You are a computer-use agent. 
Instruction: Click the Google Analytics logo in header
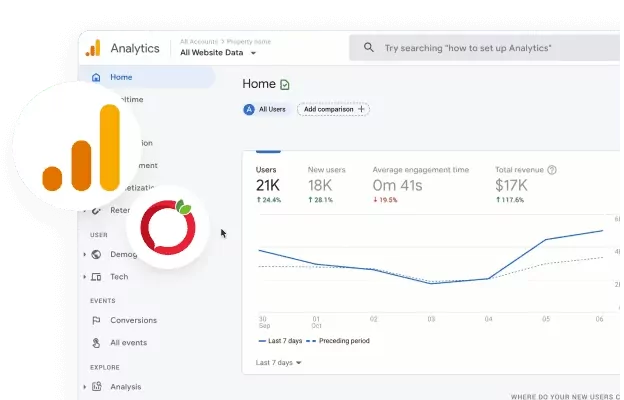coord(93,47)
